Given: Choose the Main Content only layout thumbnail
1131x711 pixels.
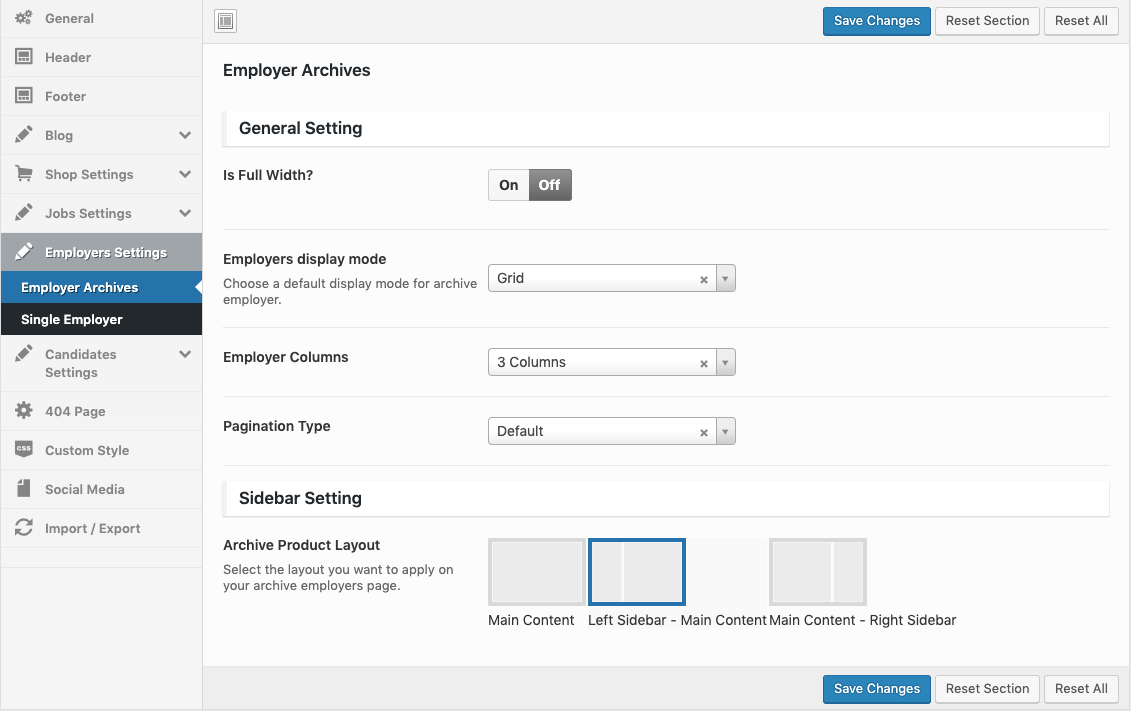Looking at the screenshot, I should click(x=536, y=572).
